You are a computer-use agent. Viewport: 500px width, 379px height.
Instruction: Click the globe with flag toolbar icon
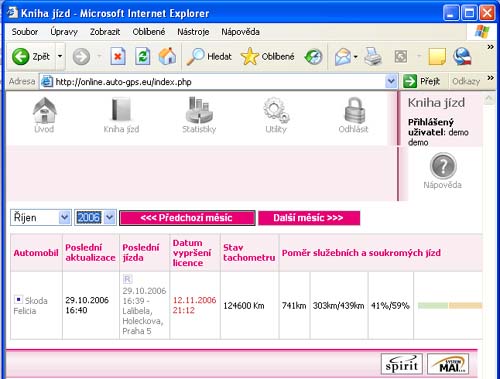(x=462, y=56)
